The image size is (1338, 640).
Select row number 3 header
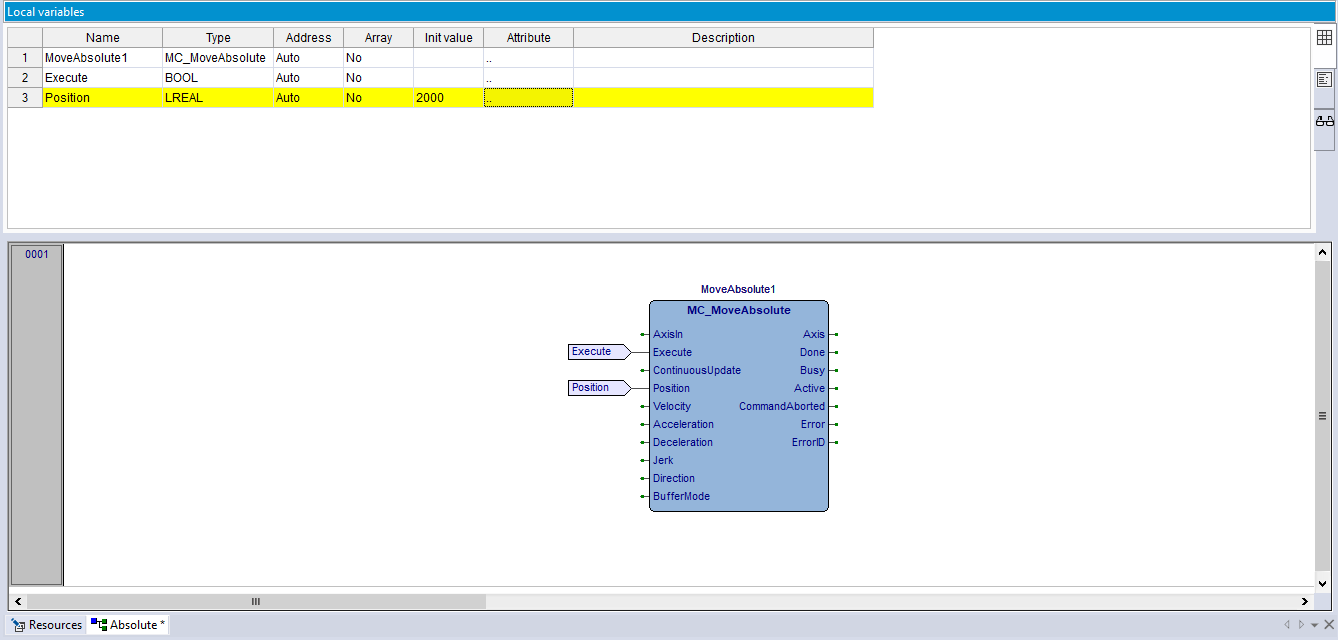pyautogui.click(x=25, y=98)
